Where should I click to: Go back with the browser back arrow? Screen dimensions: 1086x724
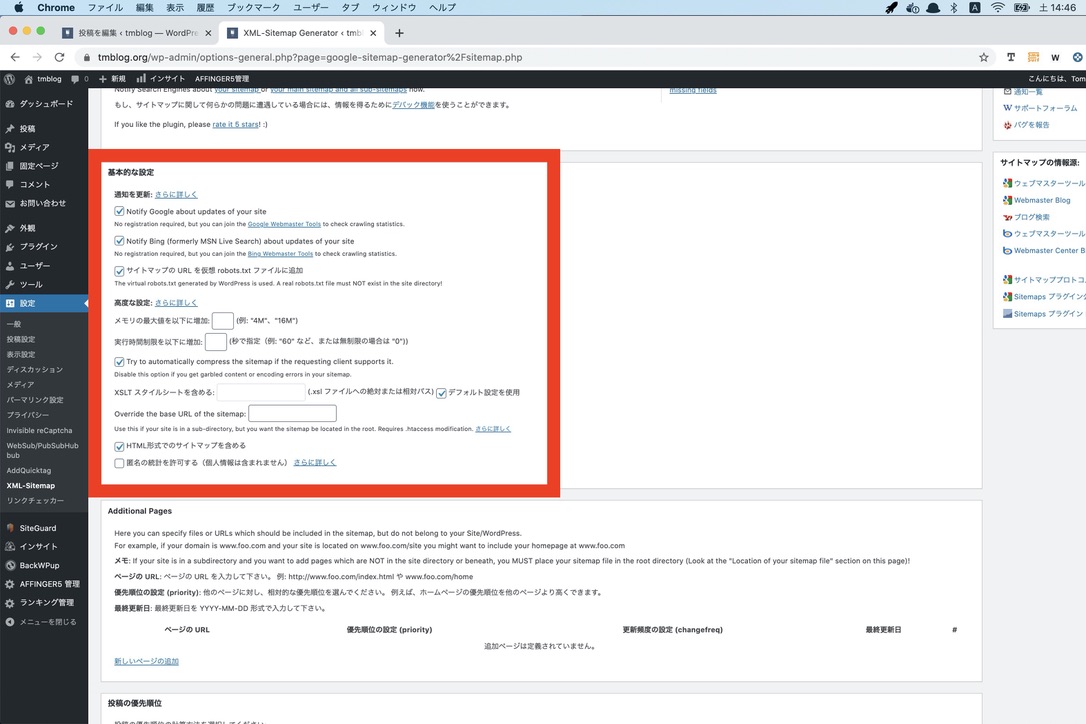pyautogui.click(x=15, y=58)
